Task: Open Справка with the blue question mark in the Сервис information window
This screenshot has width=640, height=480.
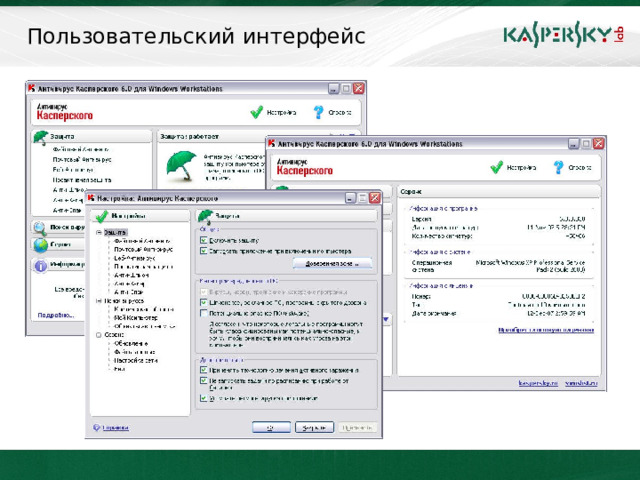Action: (x=572, y=167)
